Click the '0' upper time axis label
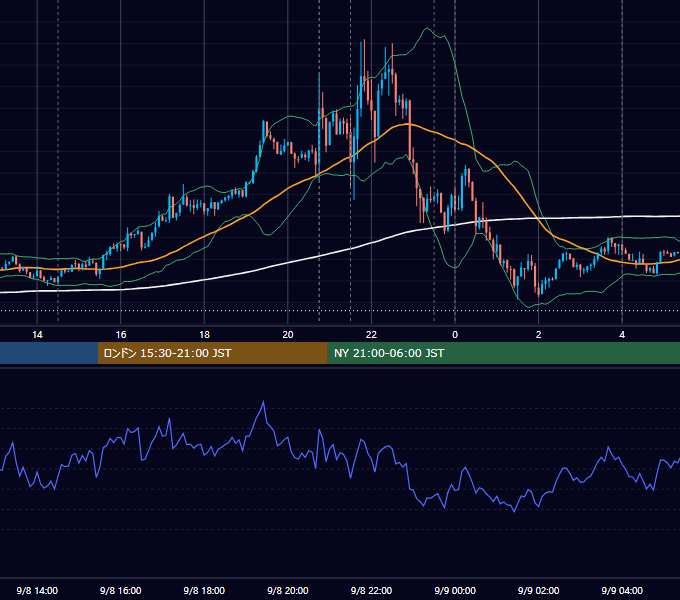This screenshot has height=600, width=680. click(x=455, y=335)
